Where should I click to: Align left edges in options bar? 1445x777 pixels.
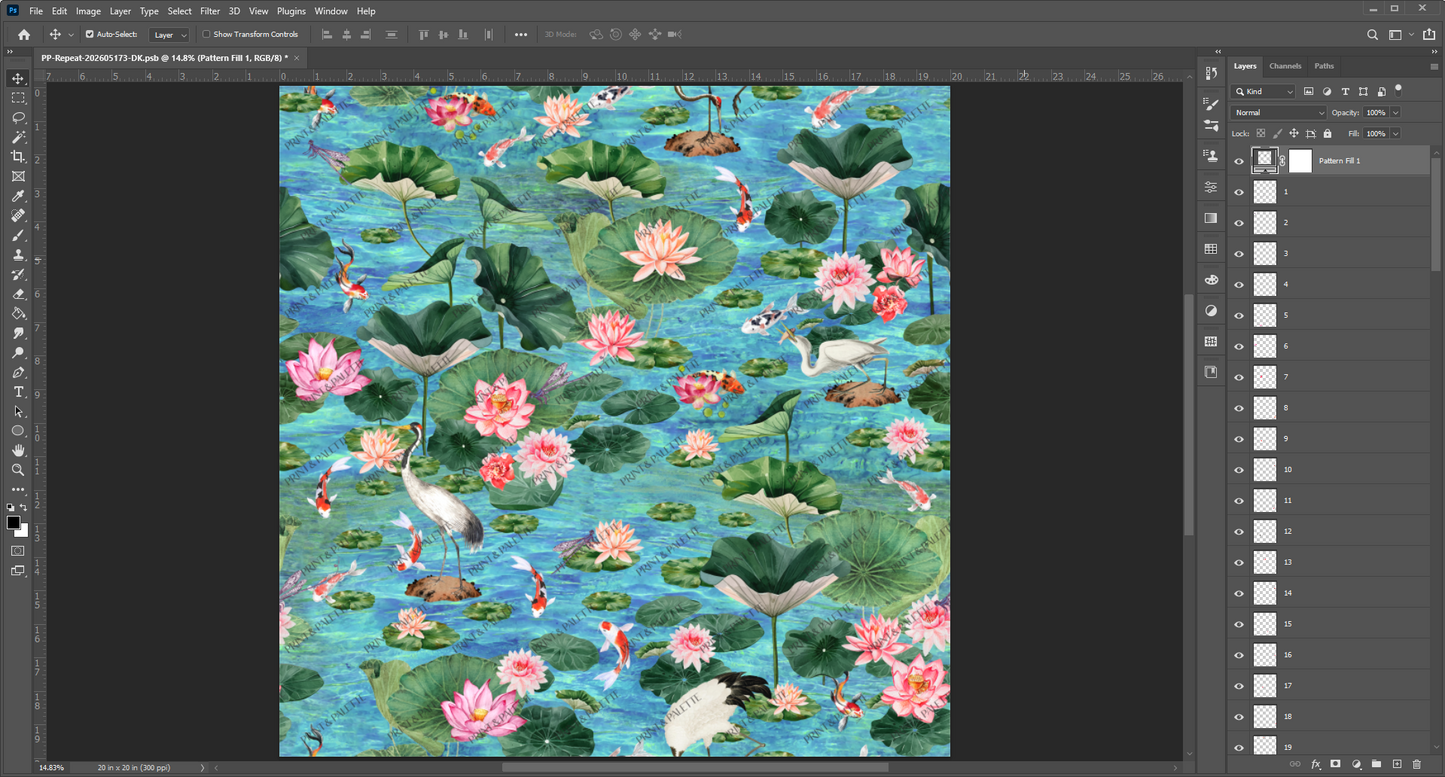coord(326,34)
